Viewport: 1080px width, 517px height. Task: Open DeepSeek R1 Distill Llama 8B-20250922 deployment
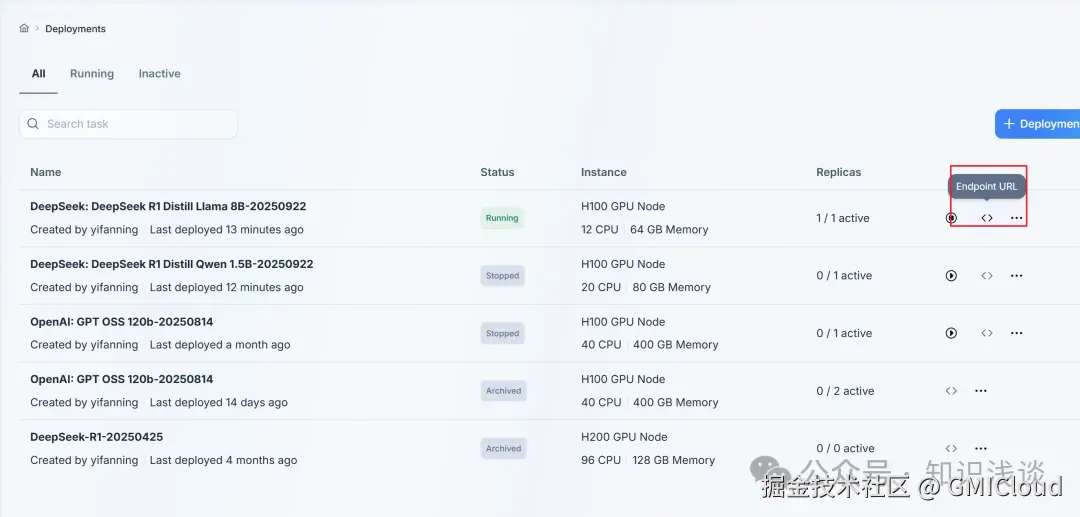tap(168, 206)
